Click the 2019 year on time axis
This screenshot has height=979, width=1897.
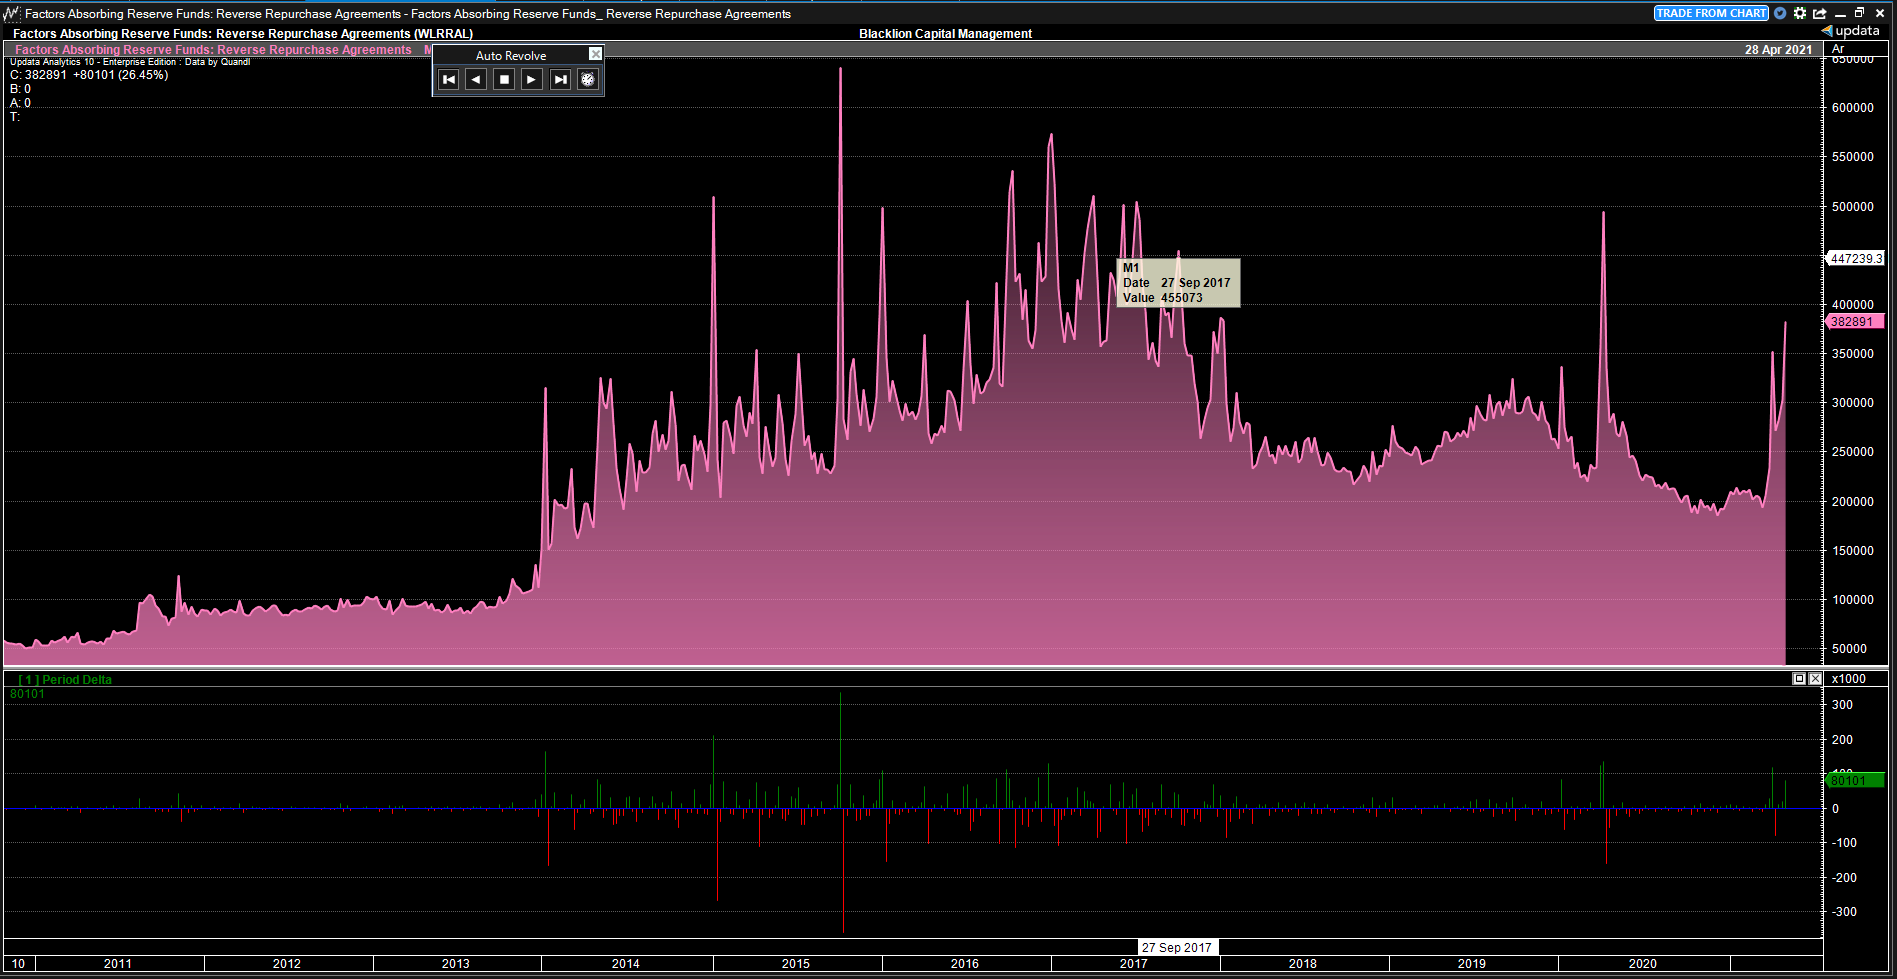pyautogui.click(x=1472, y=964)
